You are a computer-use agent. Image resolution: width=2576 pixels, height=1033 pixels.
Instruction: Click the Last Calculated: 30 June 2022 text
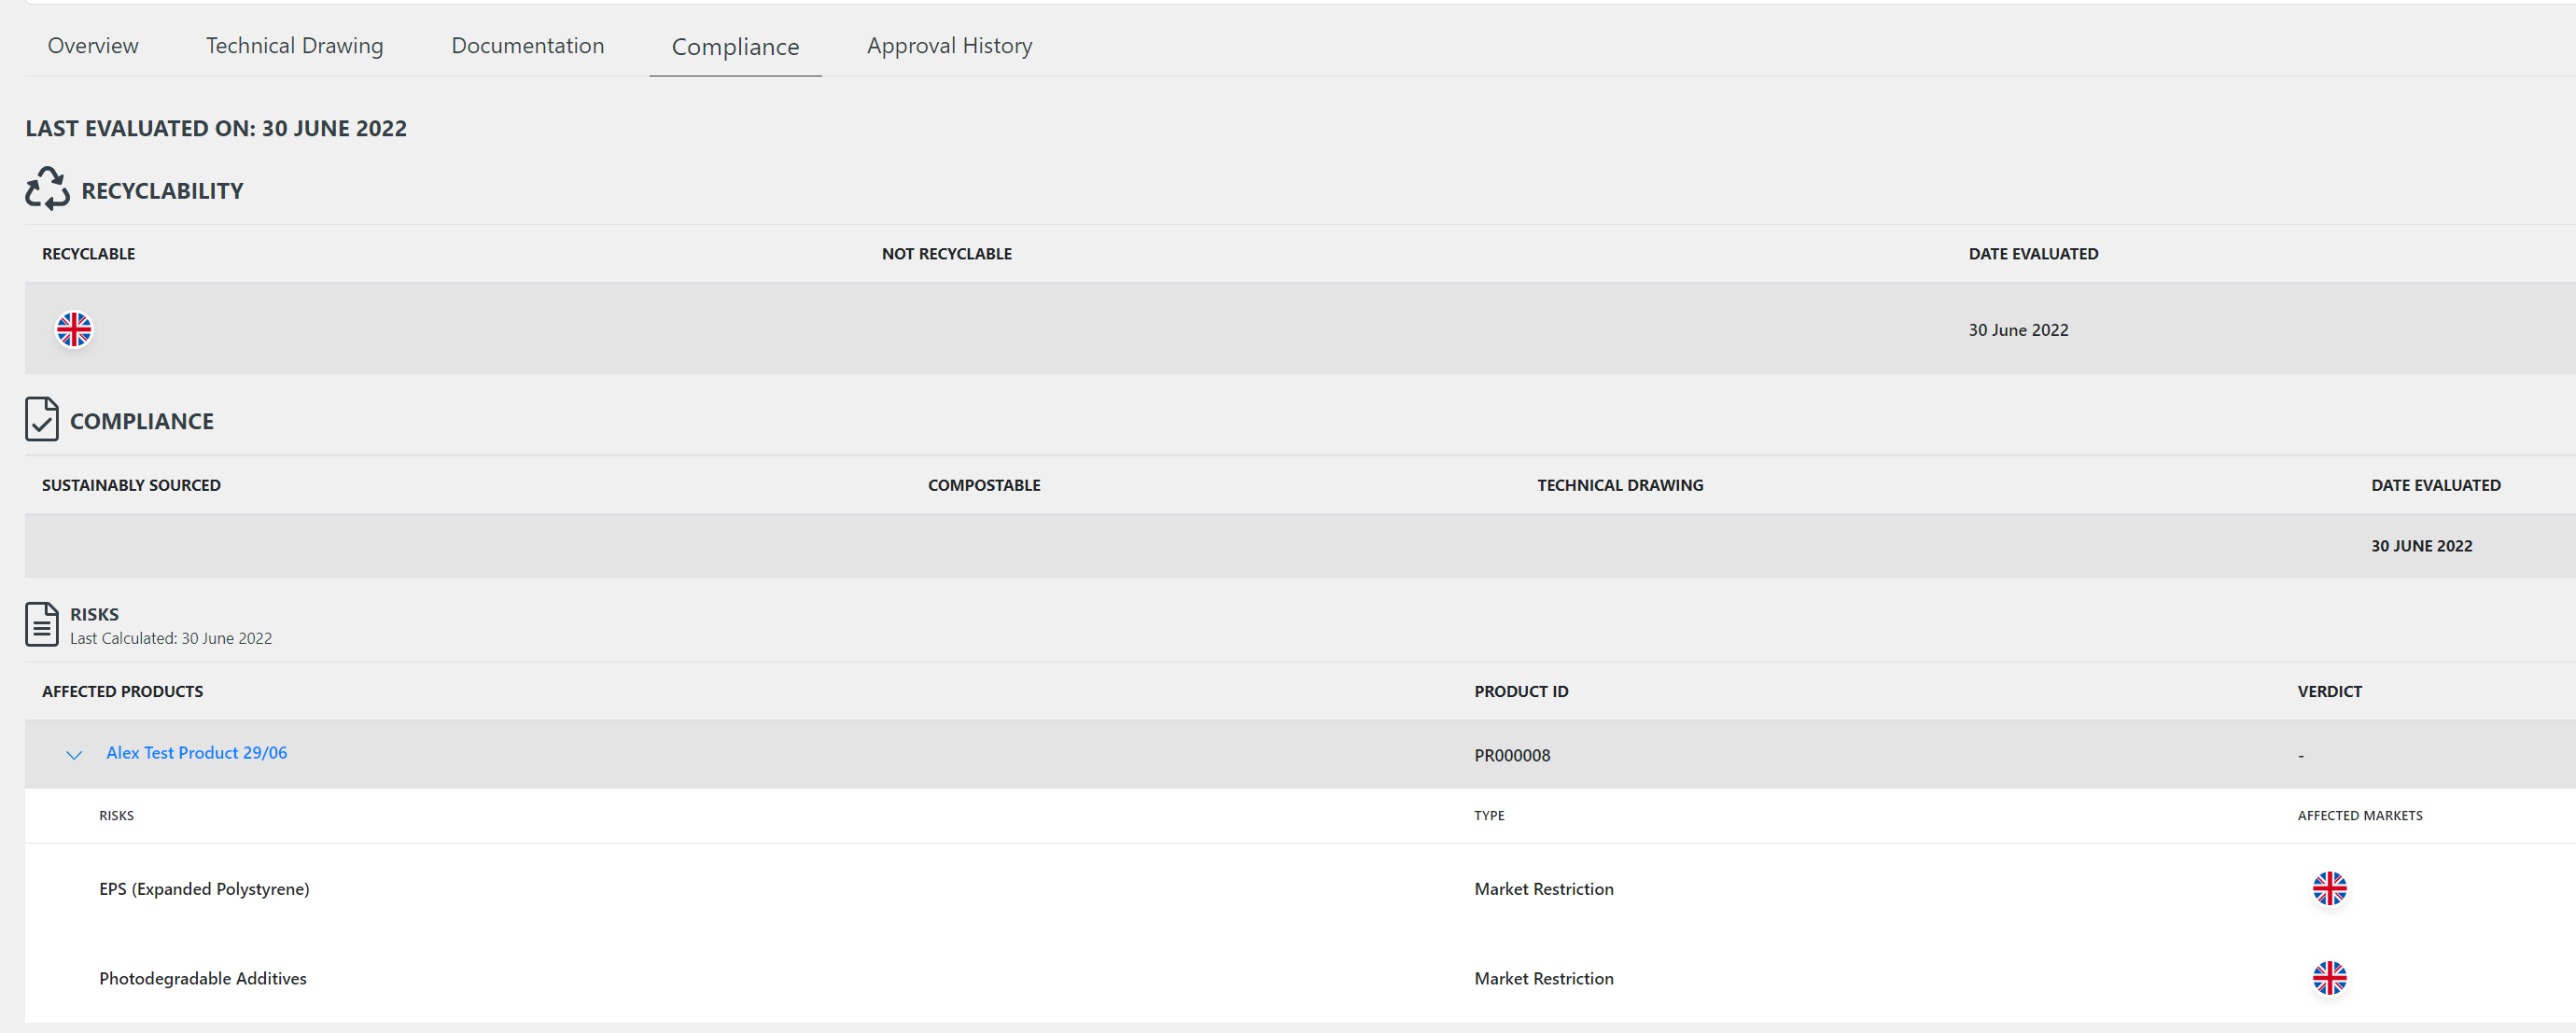click(x=171, y=638)
